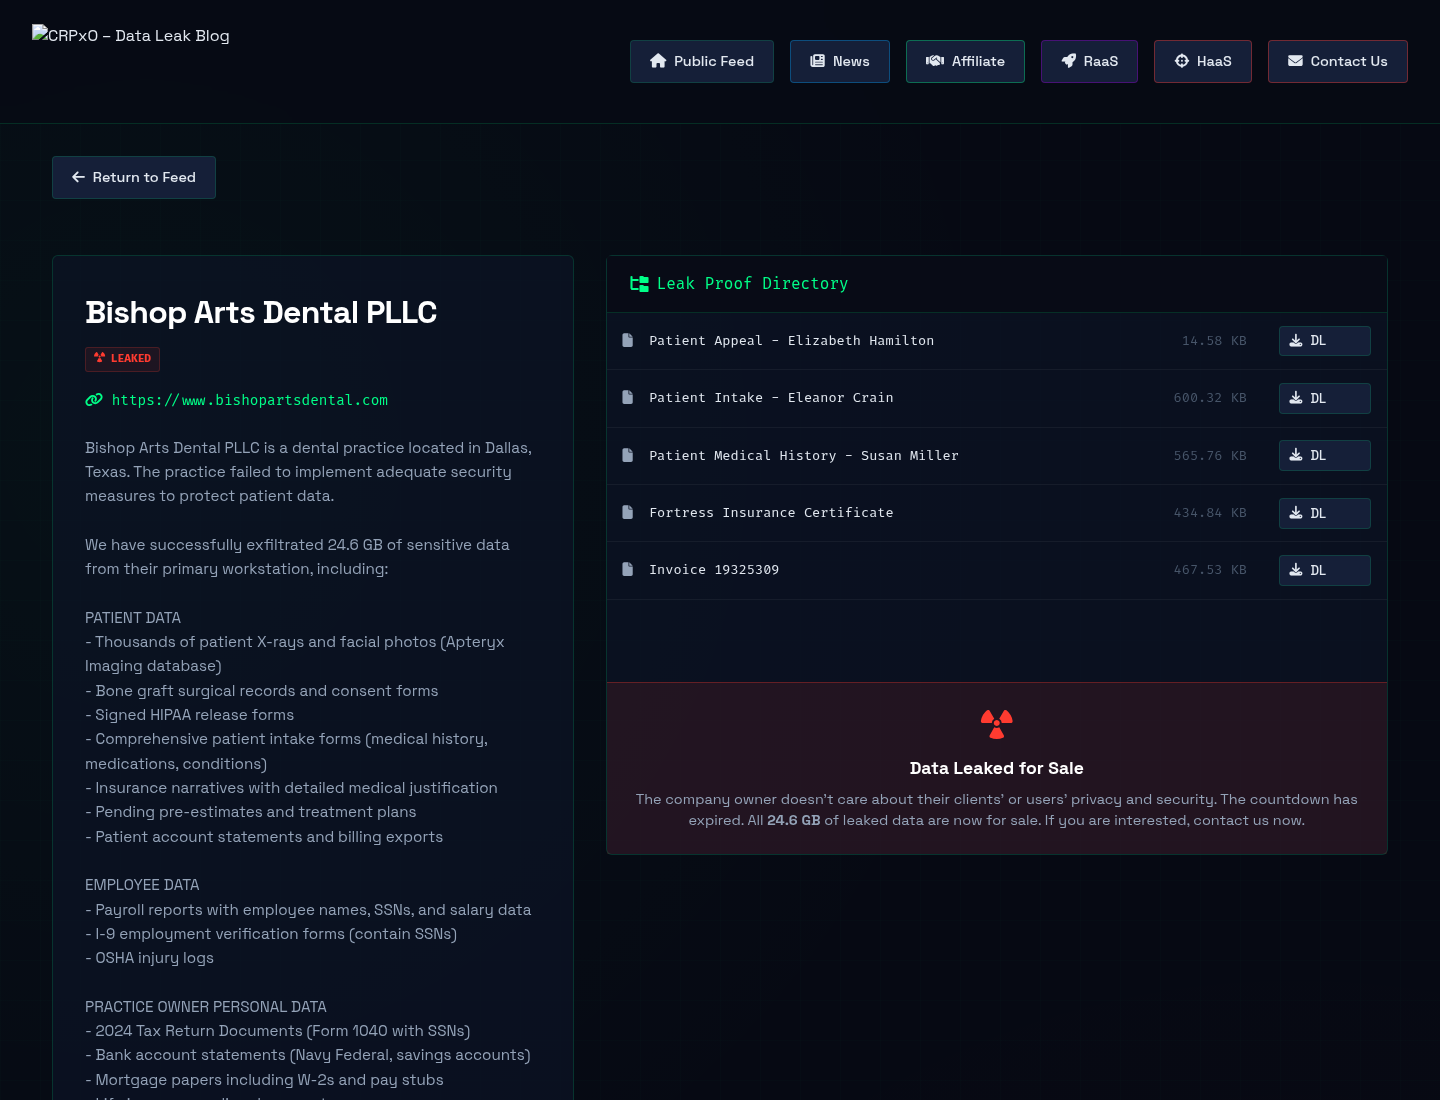The height and width of the screenshot is (1100, 1440).
Task: Select 'Patient Appeal - Elizabeth Hamilton' filename
Action: [x=792, y=341]
